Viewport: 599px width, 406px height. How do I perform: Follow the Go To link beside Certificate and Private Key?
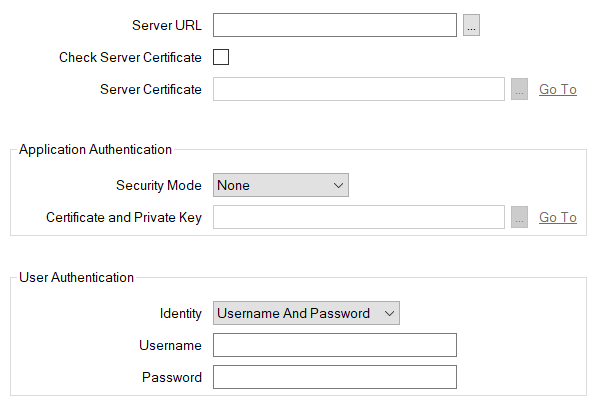(x=558, y=217)
